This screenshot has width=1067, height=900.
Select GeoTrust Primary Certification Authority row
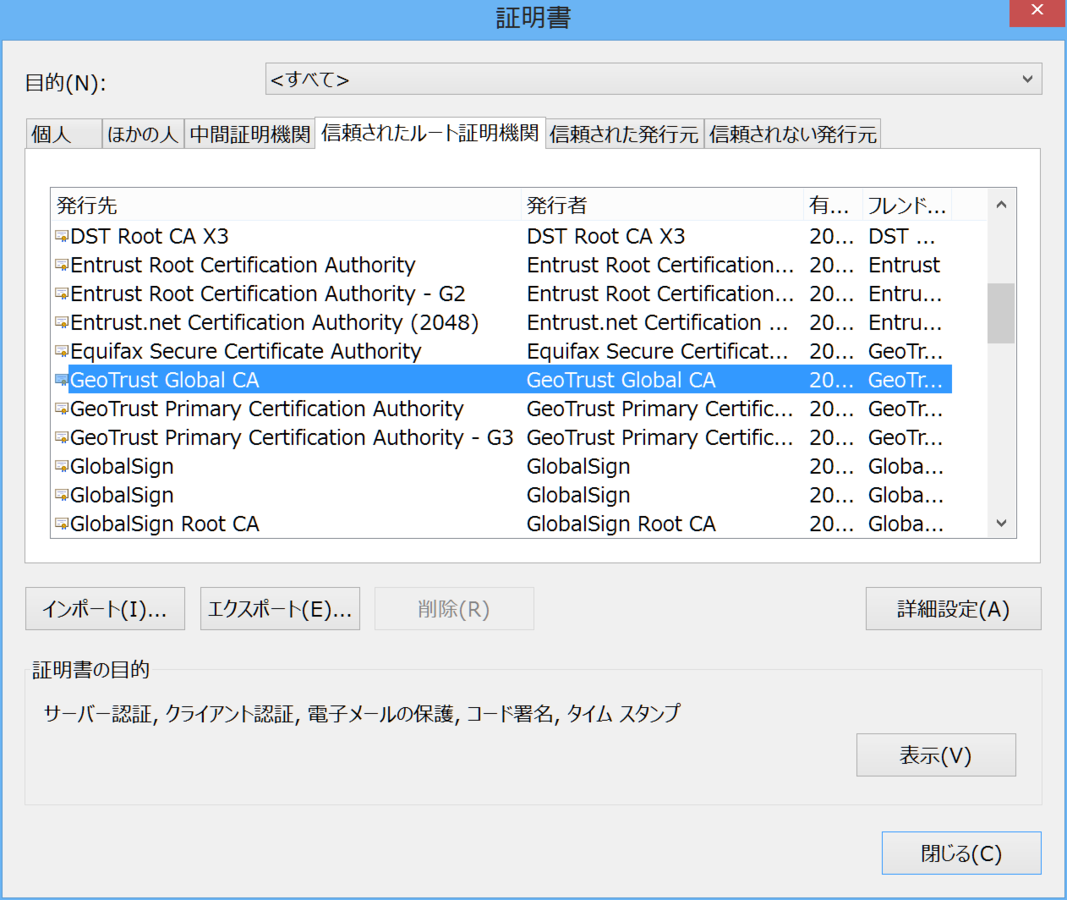502,409
